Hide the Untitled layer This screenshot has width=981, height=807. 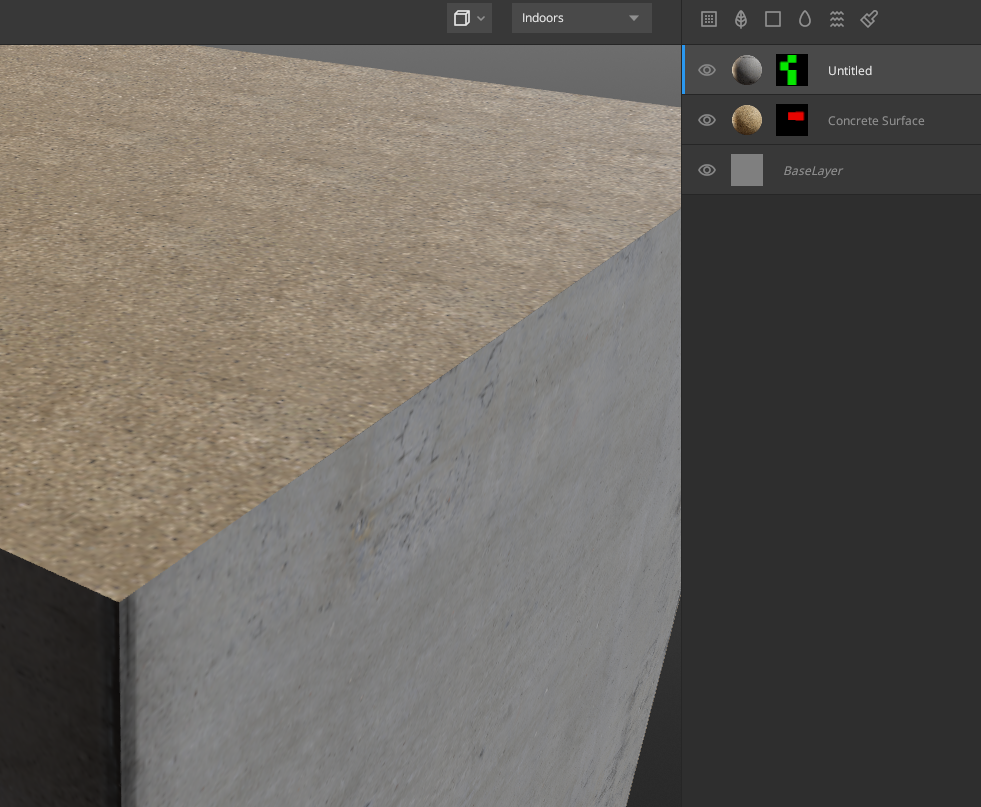(707, 70)
